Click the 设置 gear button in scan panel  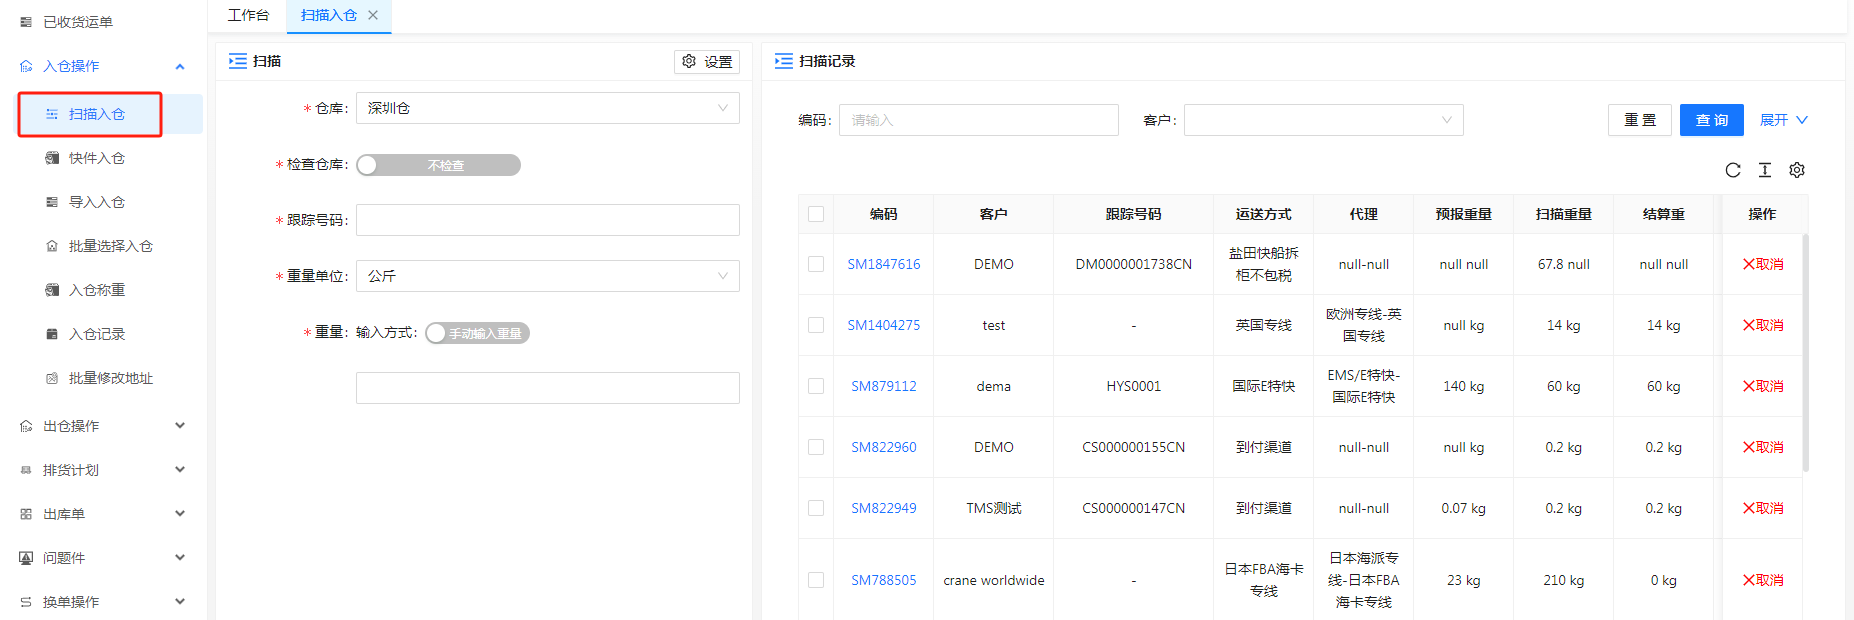click(707, 61)
